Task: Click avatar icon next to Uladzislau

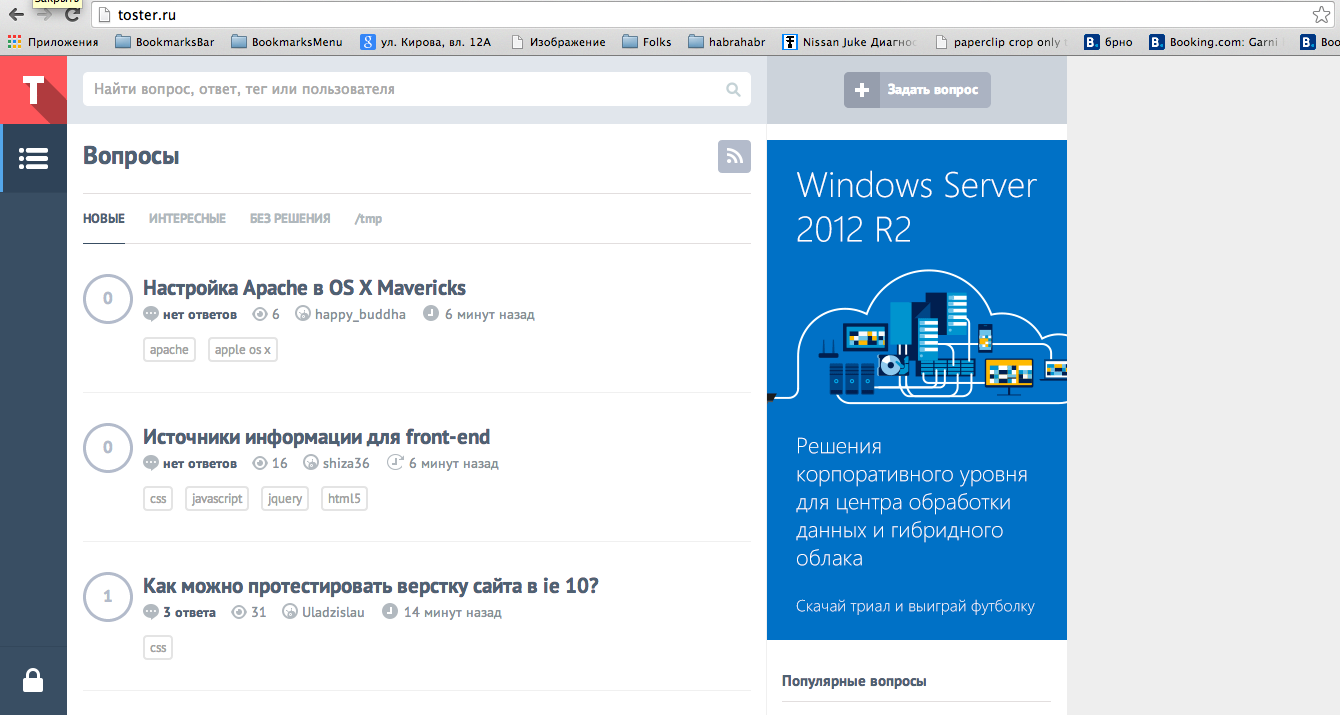Action: [290, 612]
